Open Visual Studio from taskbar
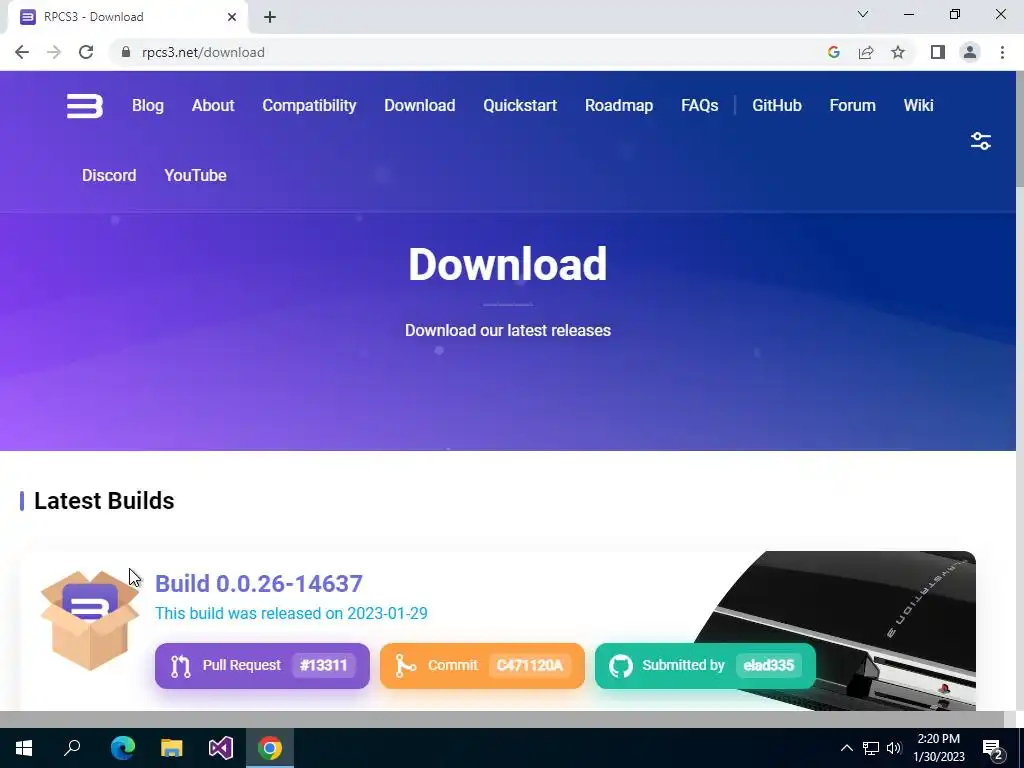This screenshot has width=1024, height=768. pos(221,748)
